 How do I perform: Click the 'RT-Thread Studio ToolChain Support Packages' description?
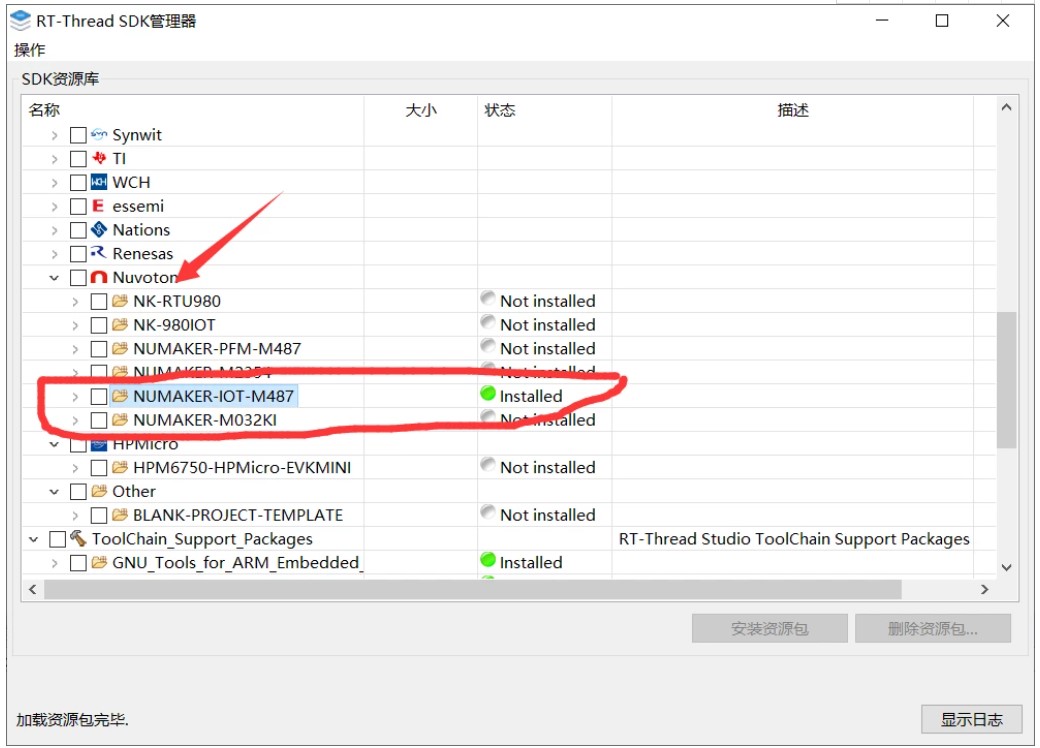coord(794,539)
